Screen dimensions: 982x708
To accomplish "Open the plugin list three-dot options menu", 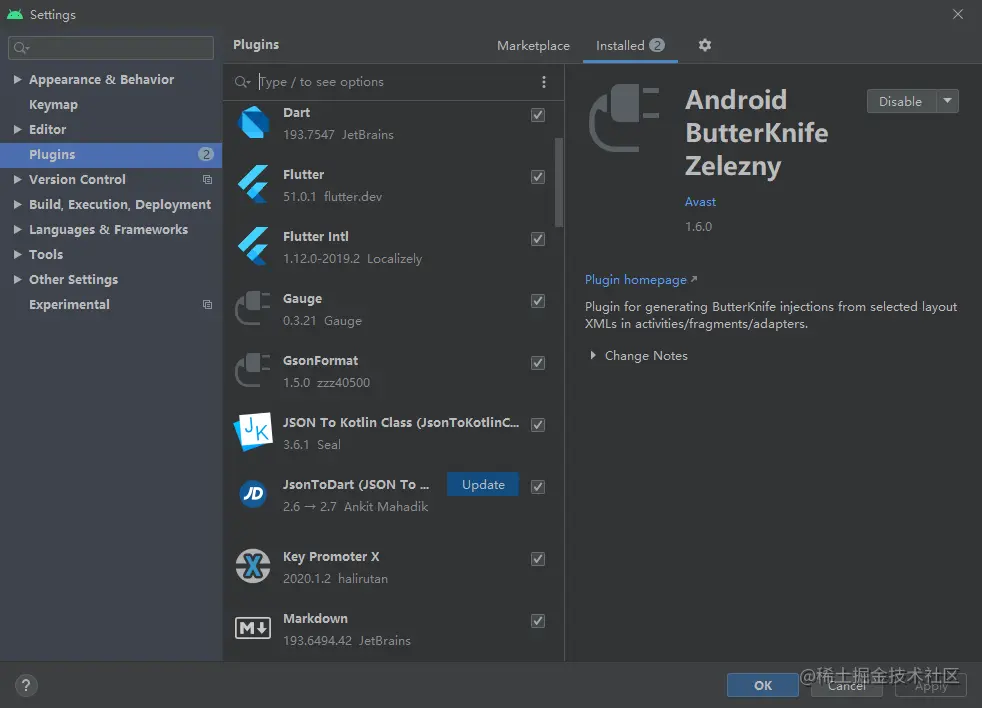I will click(544, 82).
